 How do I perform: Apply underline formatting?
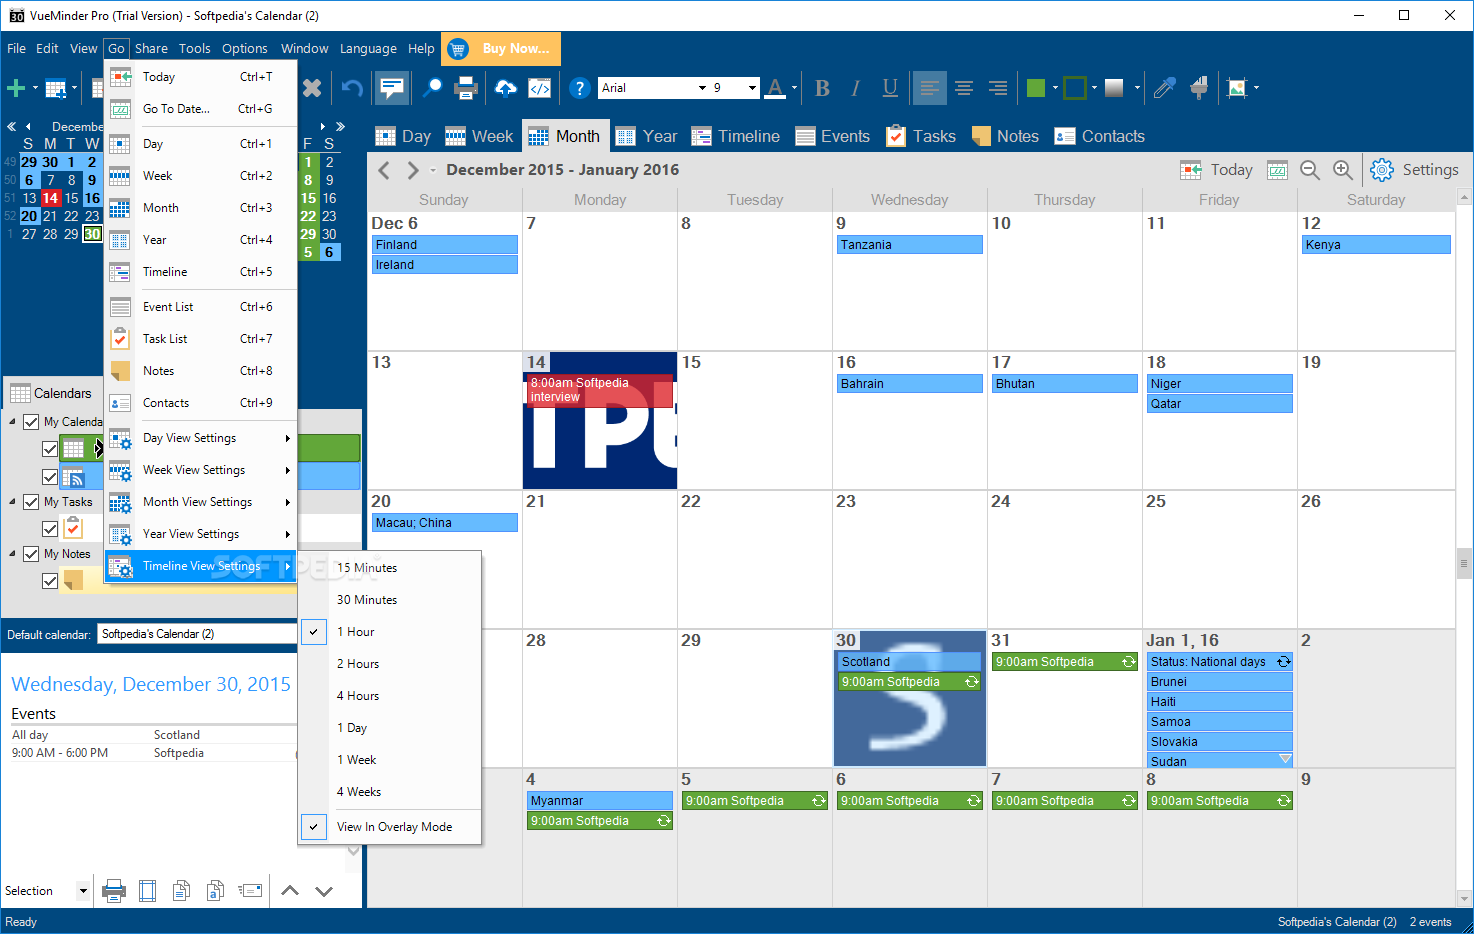(890, 88)
